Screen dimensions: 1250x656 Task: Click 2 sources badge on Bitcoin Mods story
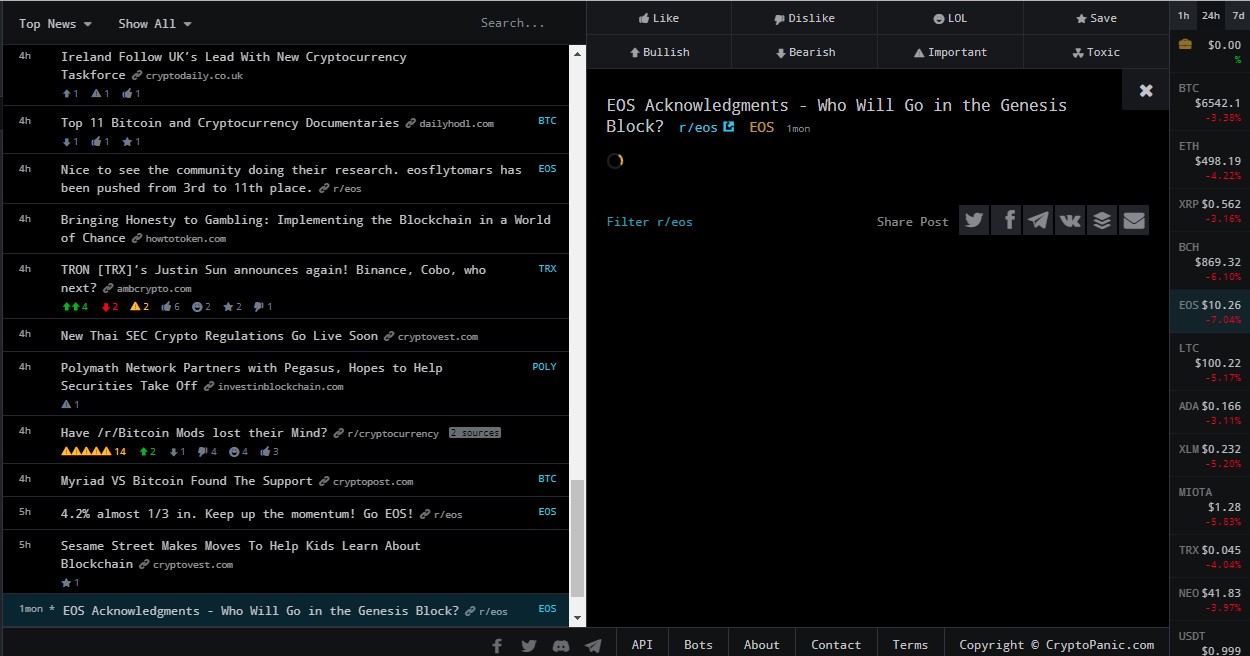(x=474, y=433)
